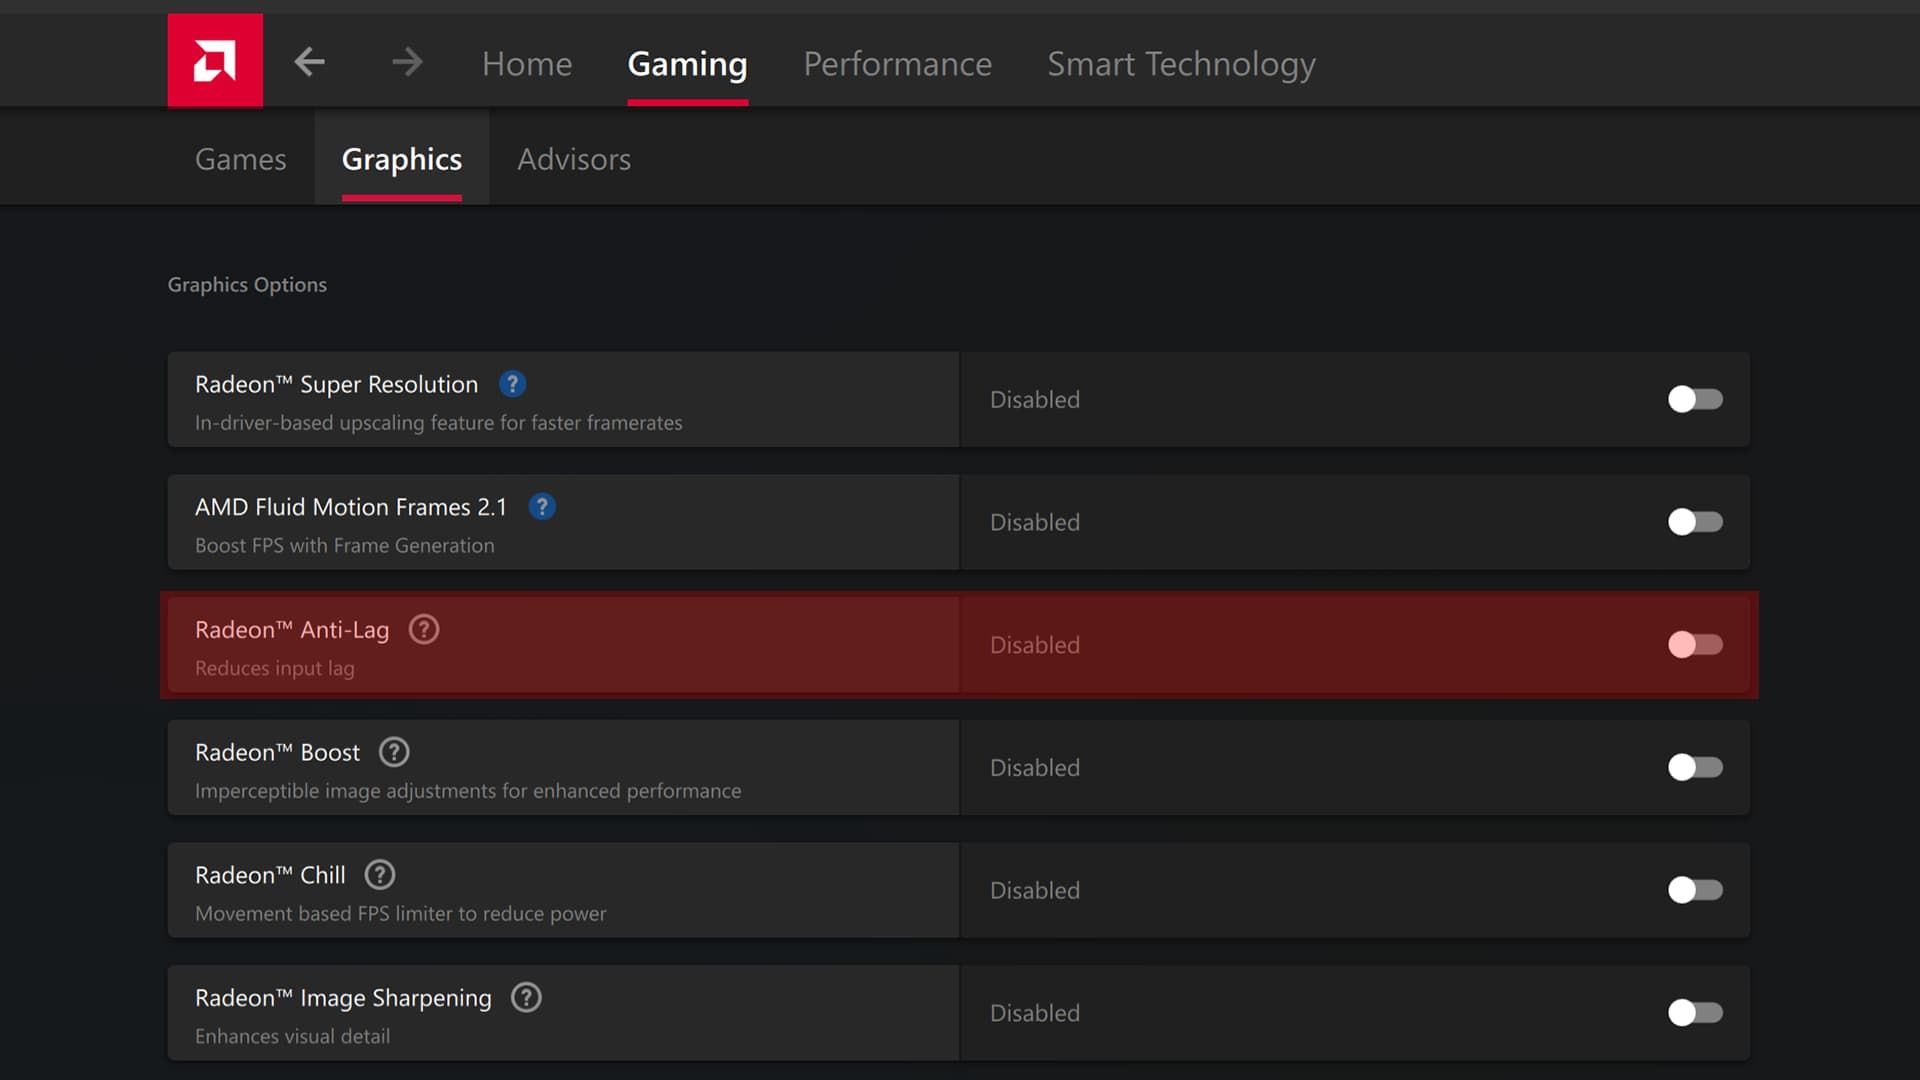Turn on Radeon Anti-Lag switch
The width and height of the screenshot is (1920, 1080).
point(1695,645)
